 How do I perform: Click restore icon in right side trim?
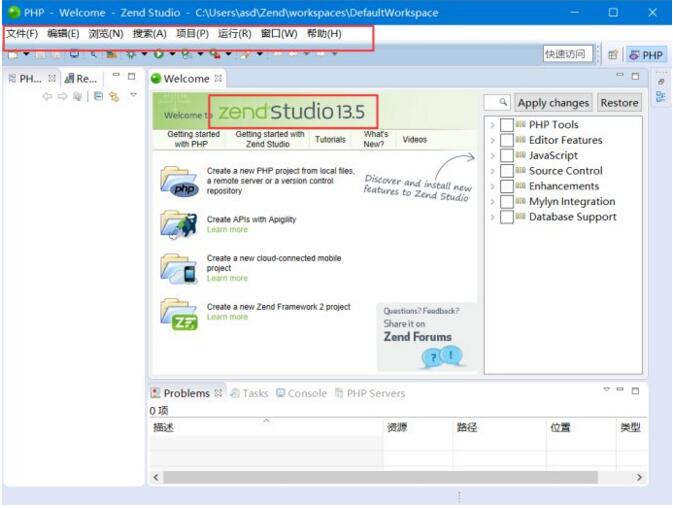tap(661, 82)
